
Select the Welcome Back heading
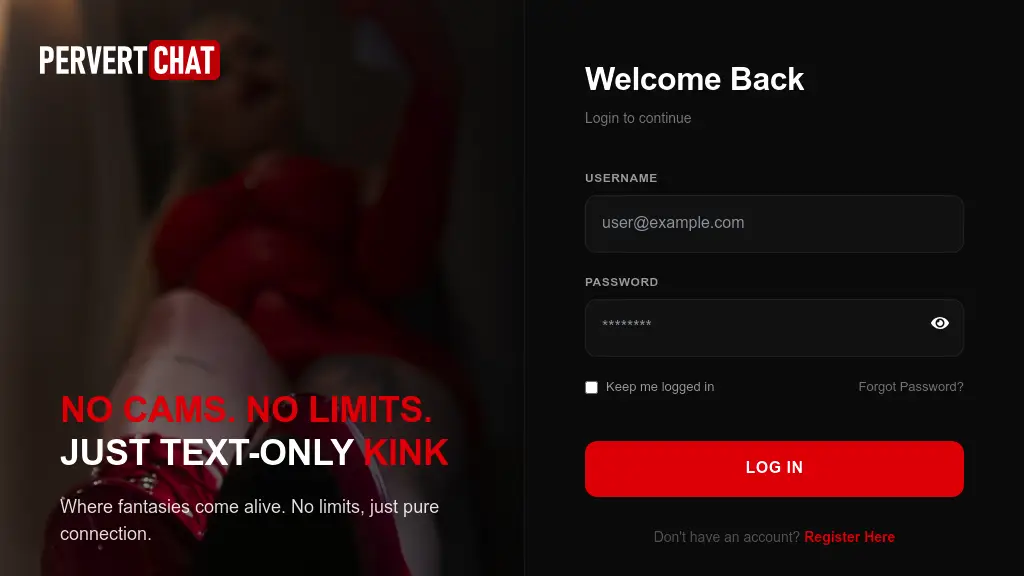point(694,79)
